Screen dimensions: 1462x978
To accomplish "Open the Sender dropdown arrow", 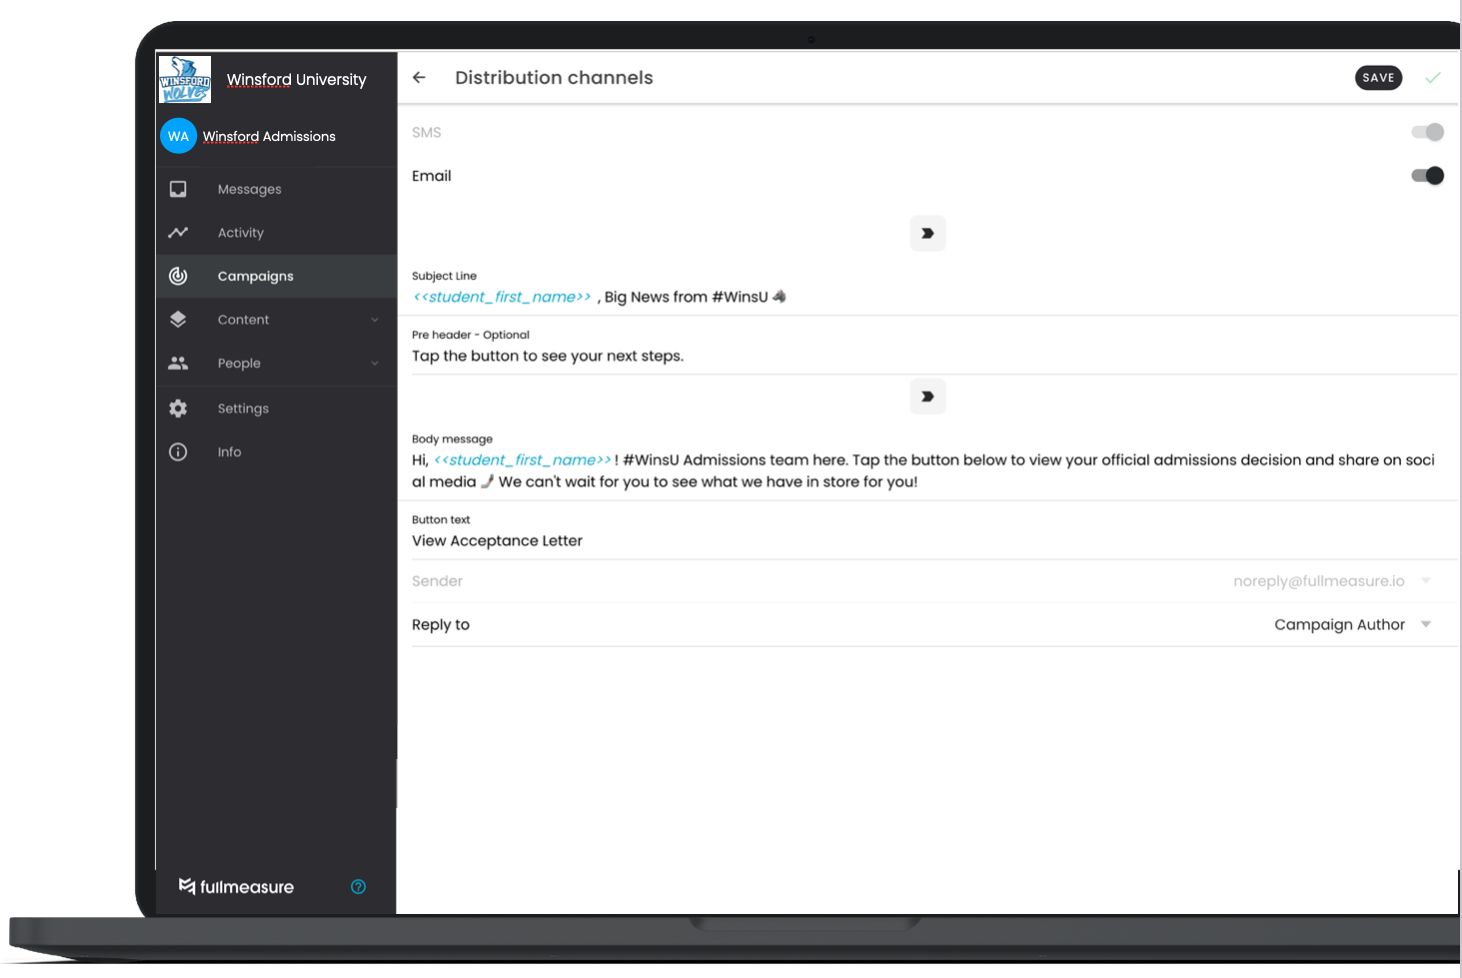I will tap(1426, 581).
